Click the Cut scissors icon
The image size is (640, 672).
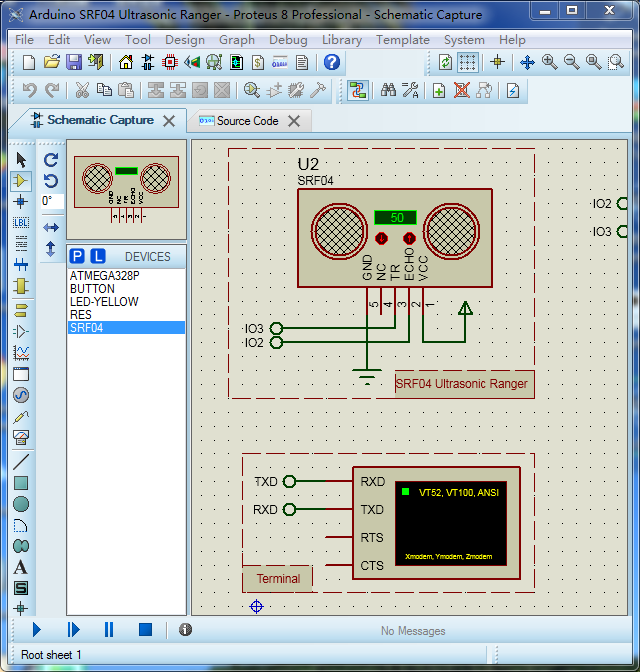pyautogui.click(x=82, y=90)
